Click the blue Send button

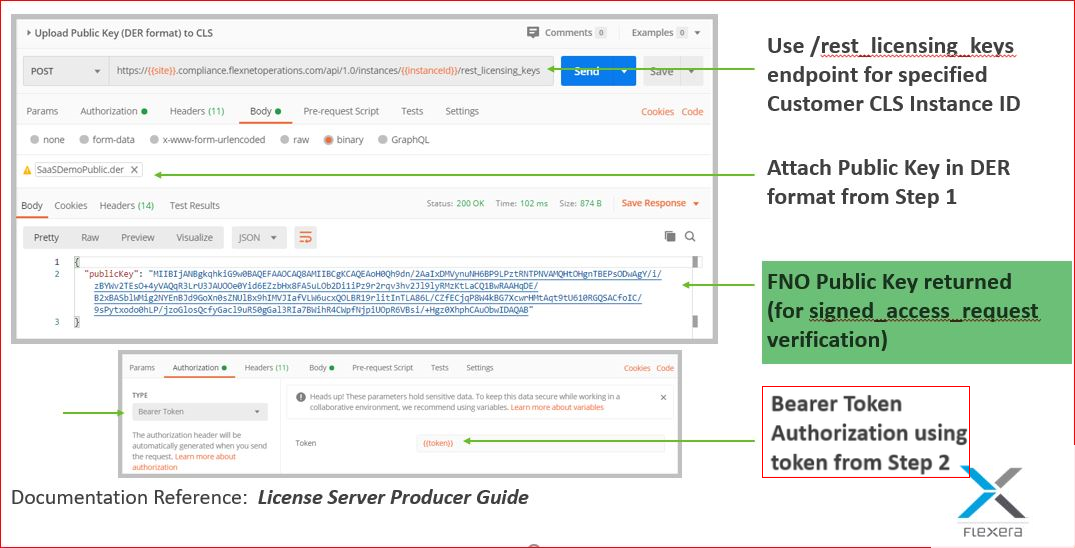click(587, 71)
